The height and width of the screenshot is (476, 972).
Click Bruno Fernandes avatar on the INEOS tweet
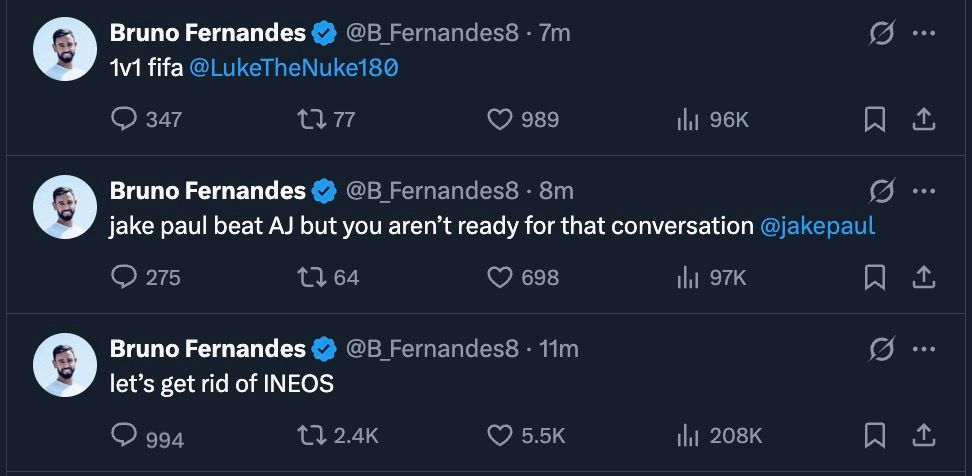tap(65, 365)
